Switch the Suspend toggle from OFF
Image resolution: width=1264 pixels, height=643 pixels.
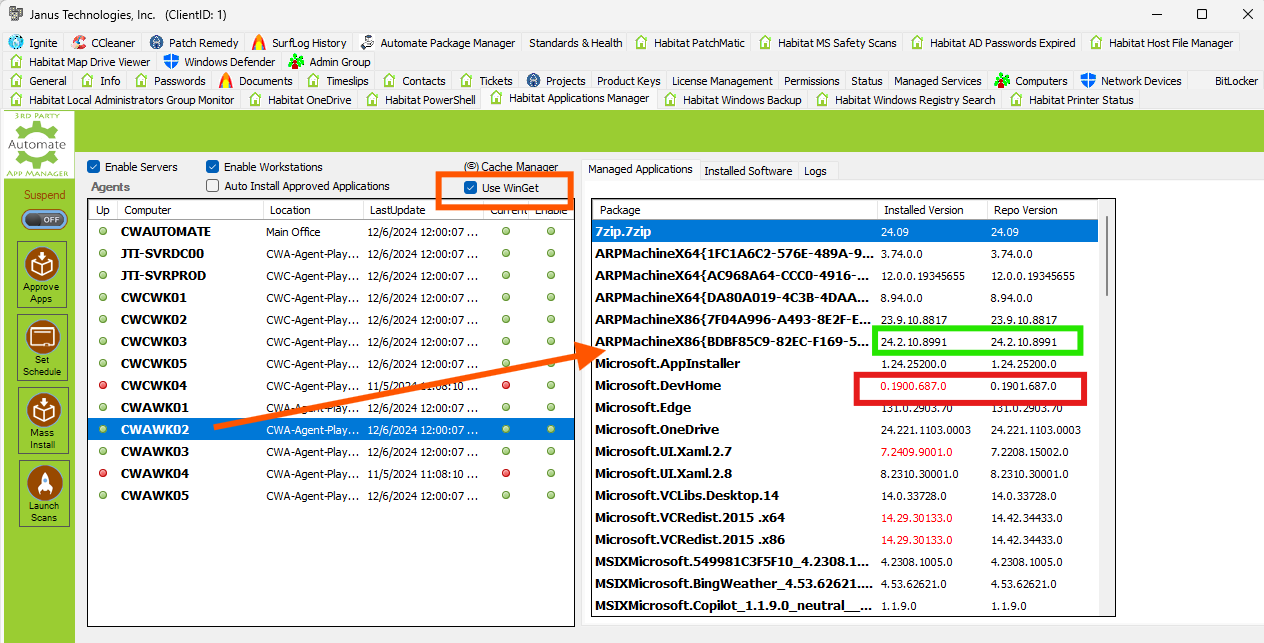coord(43,219)
